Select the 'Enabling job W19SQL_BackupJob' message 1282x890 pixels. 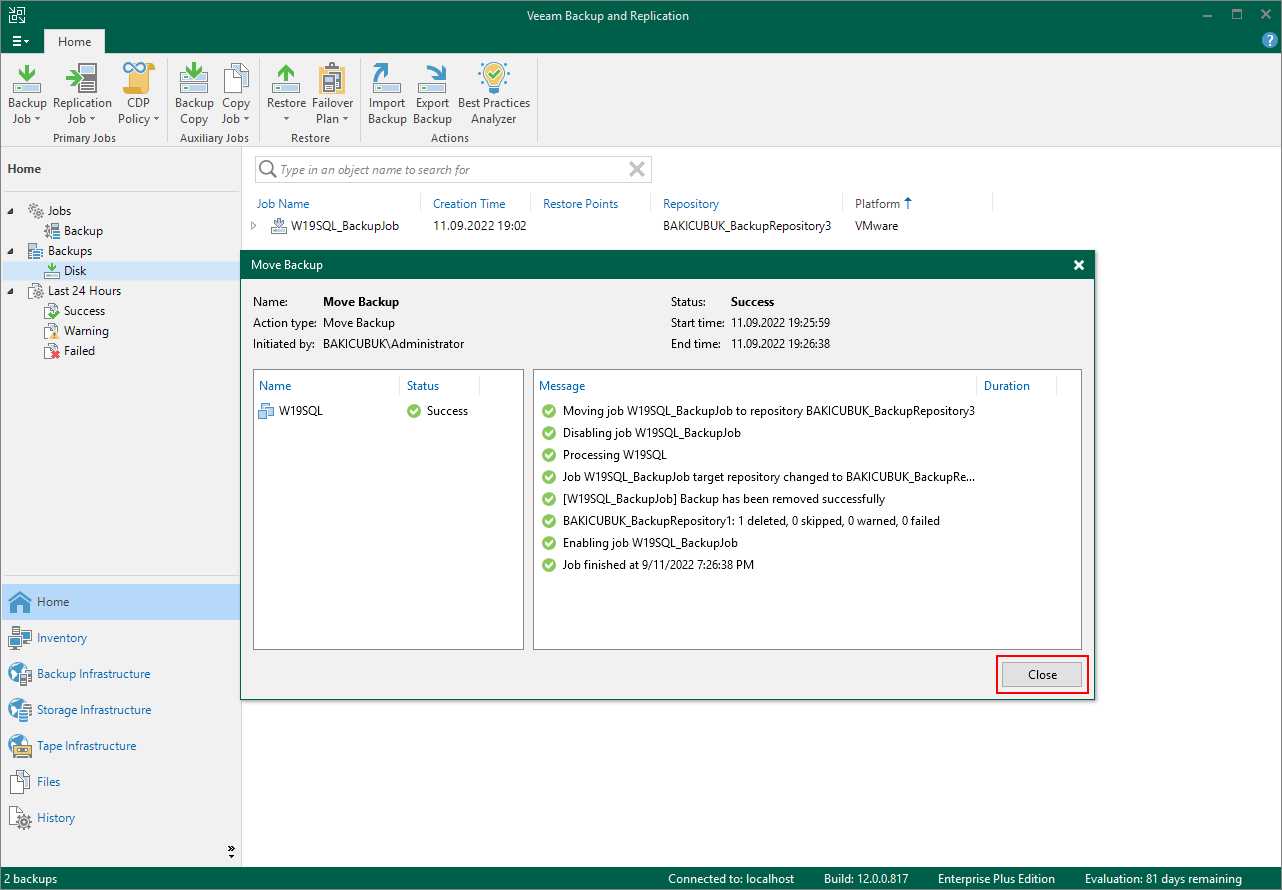pyautogui.click(x=650, y=543)
